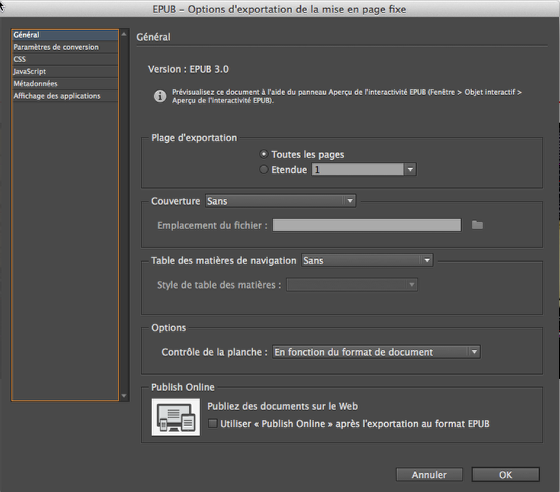Click the folder browse icon for cover file
Screen dimensions: 560x492
pos(477,225)
